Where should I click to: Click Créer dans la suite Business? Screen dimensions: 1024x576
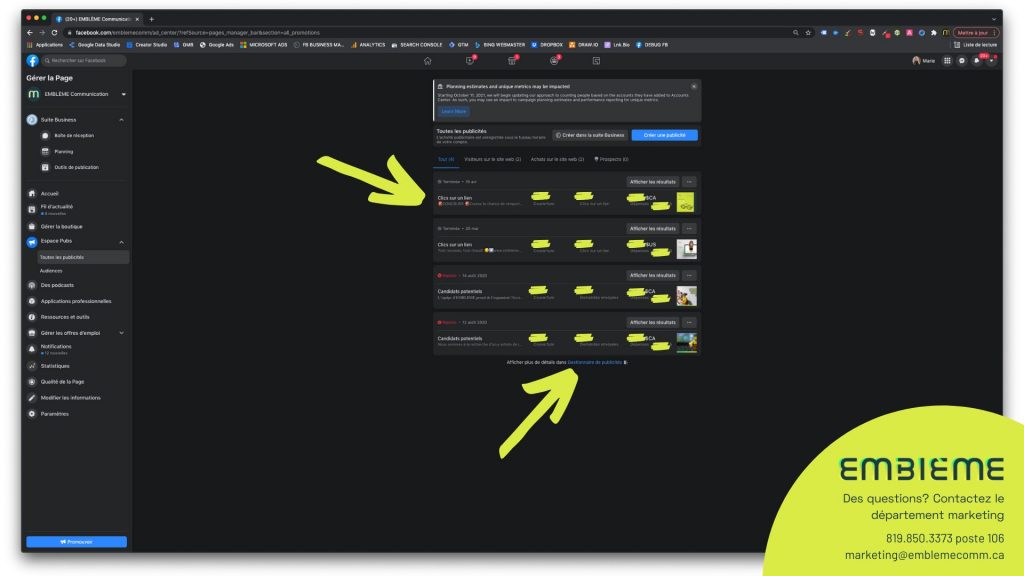point(590,135)
